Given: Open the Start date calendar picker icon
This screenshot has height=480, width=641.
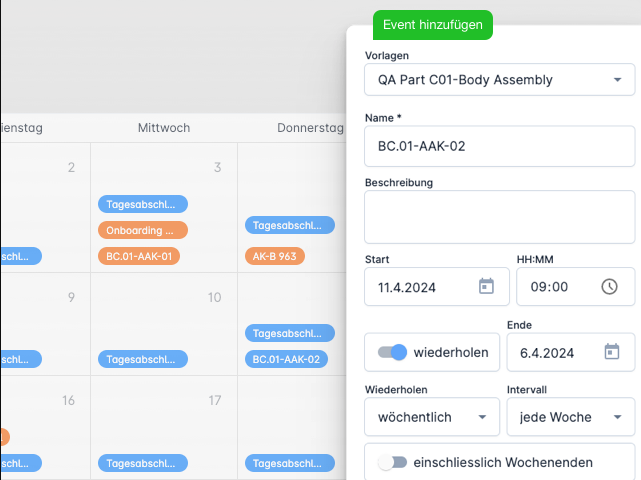Looking at the screenshot, I should point(487,286).
